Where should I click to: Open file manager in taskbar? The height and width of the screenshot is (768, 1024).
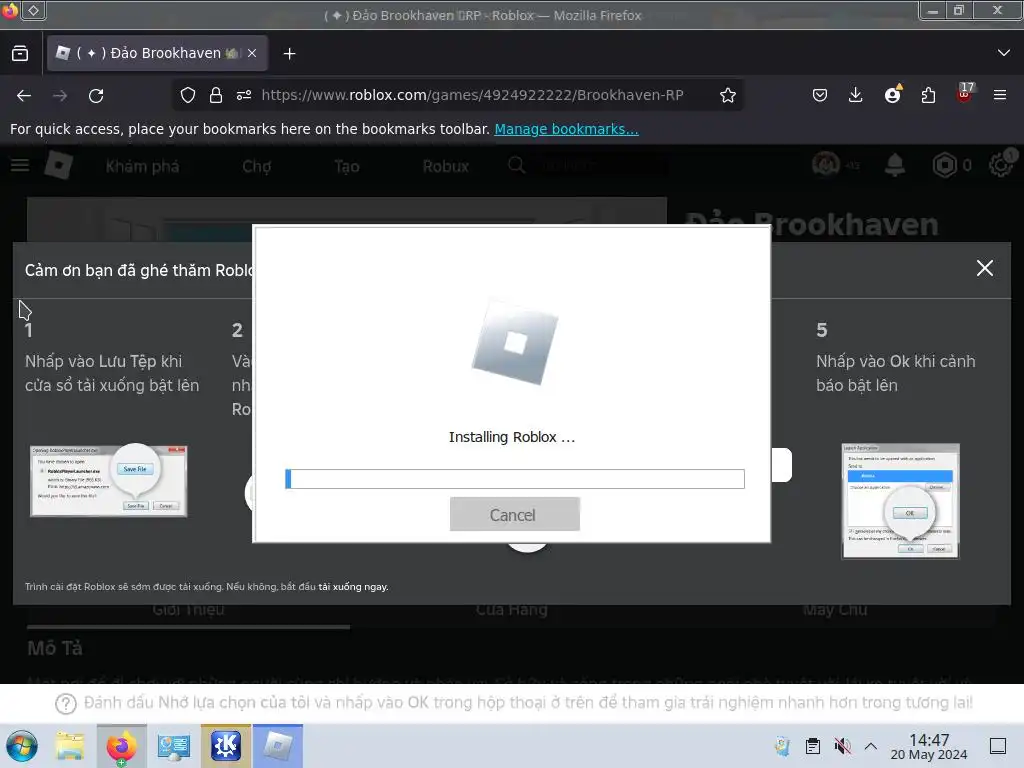coord(69,746)
